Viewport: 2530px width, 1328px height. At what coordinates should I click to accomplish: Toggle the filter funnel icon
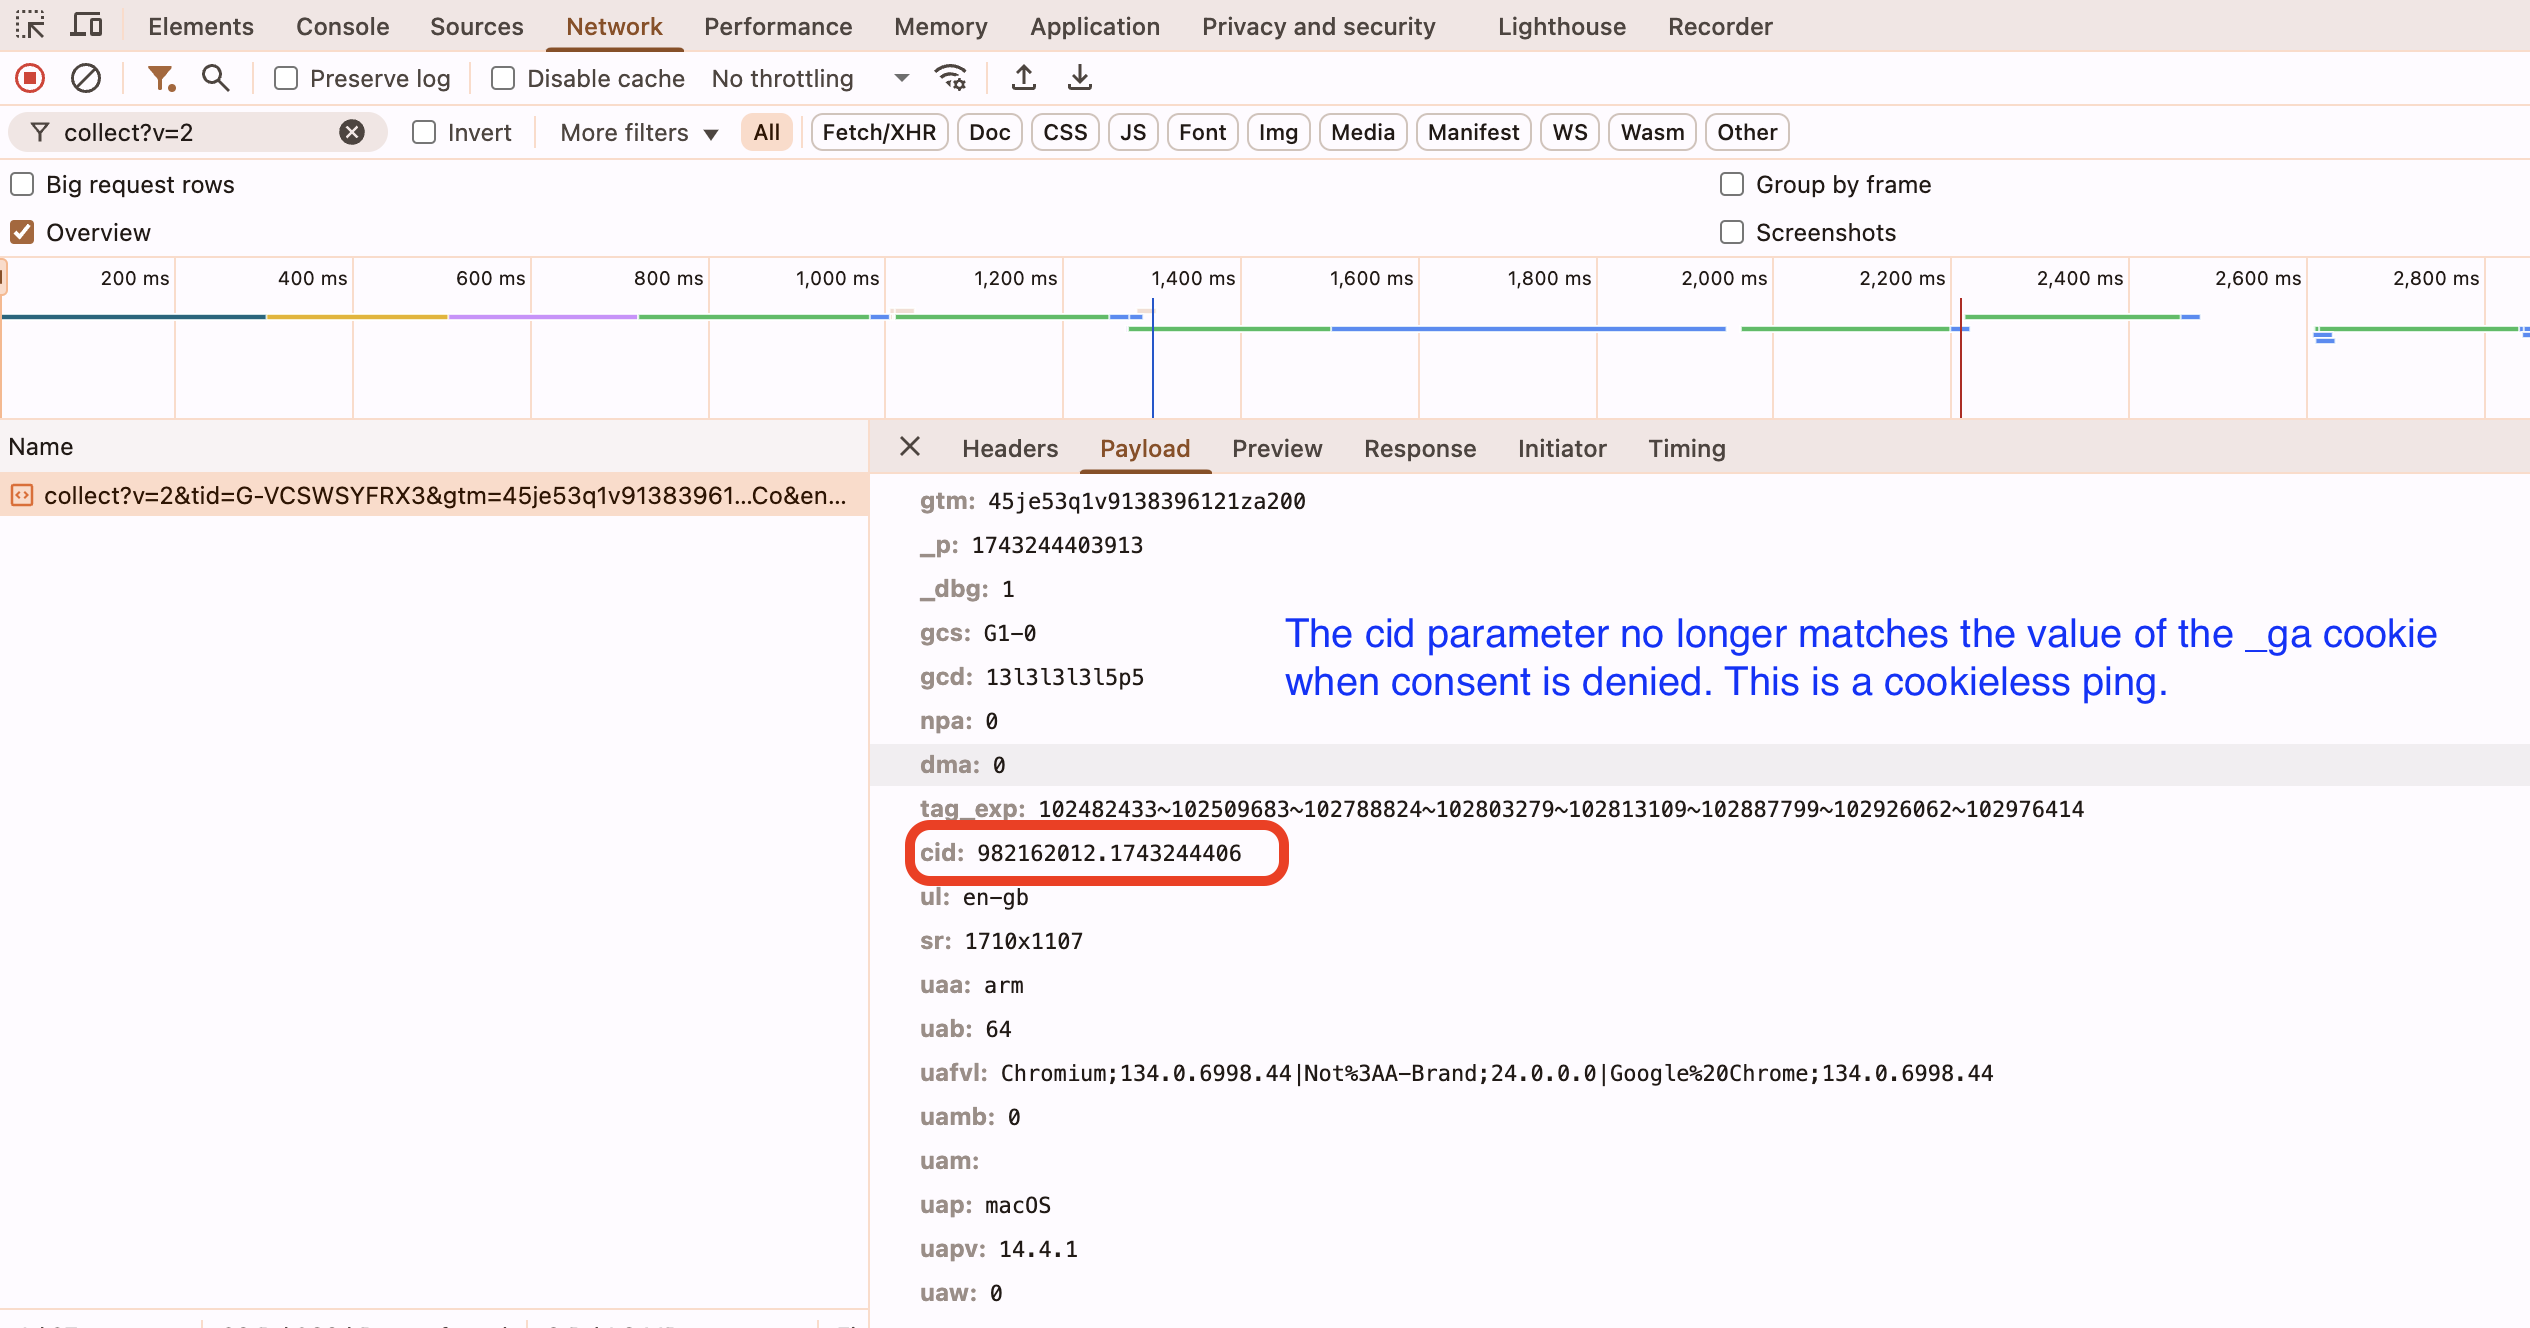coord(161,78)
